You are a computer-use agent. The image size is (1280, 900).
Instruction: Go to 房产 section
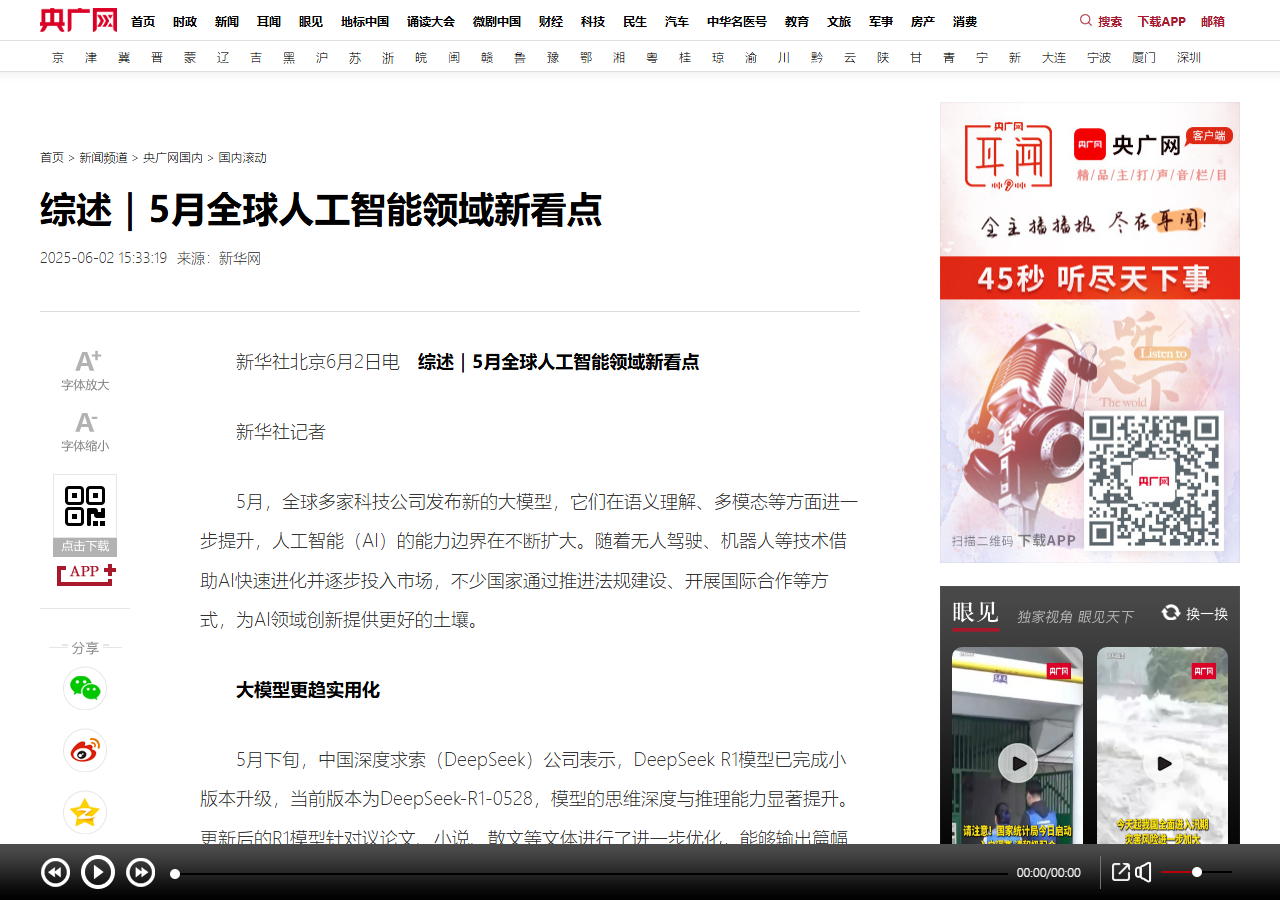coord(923,21)
